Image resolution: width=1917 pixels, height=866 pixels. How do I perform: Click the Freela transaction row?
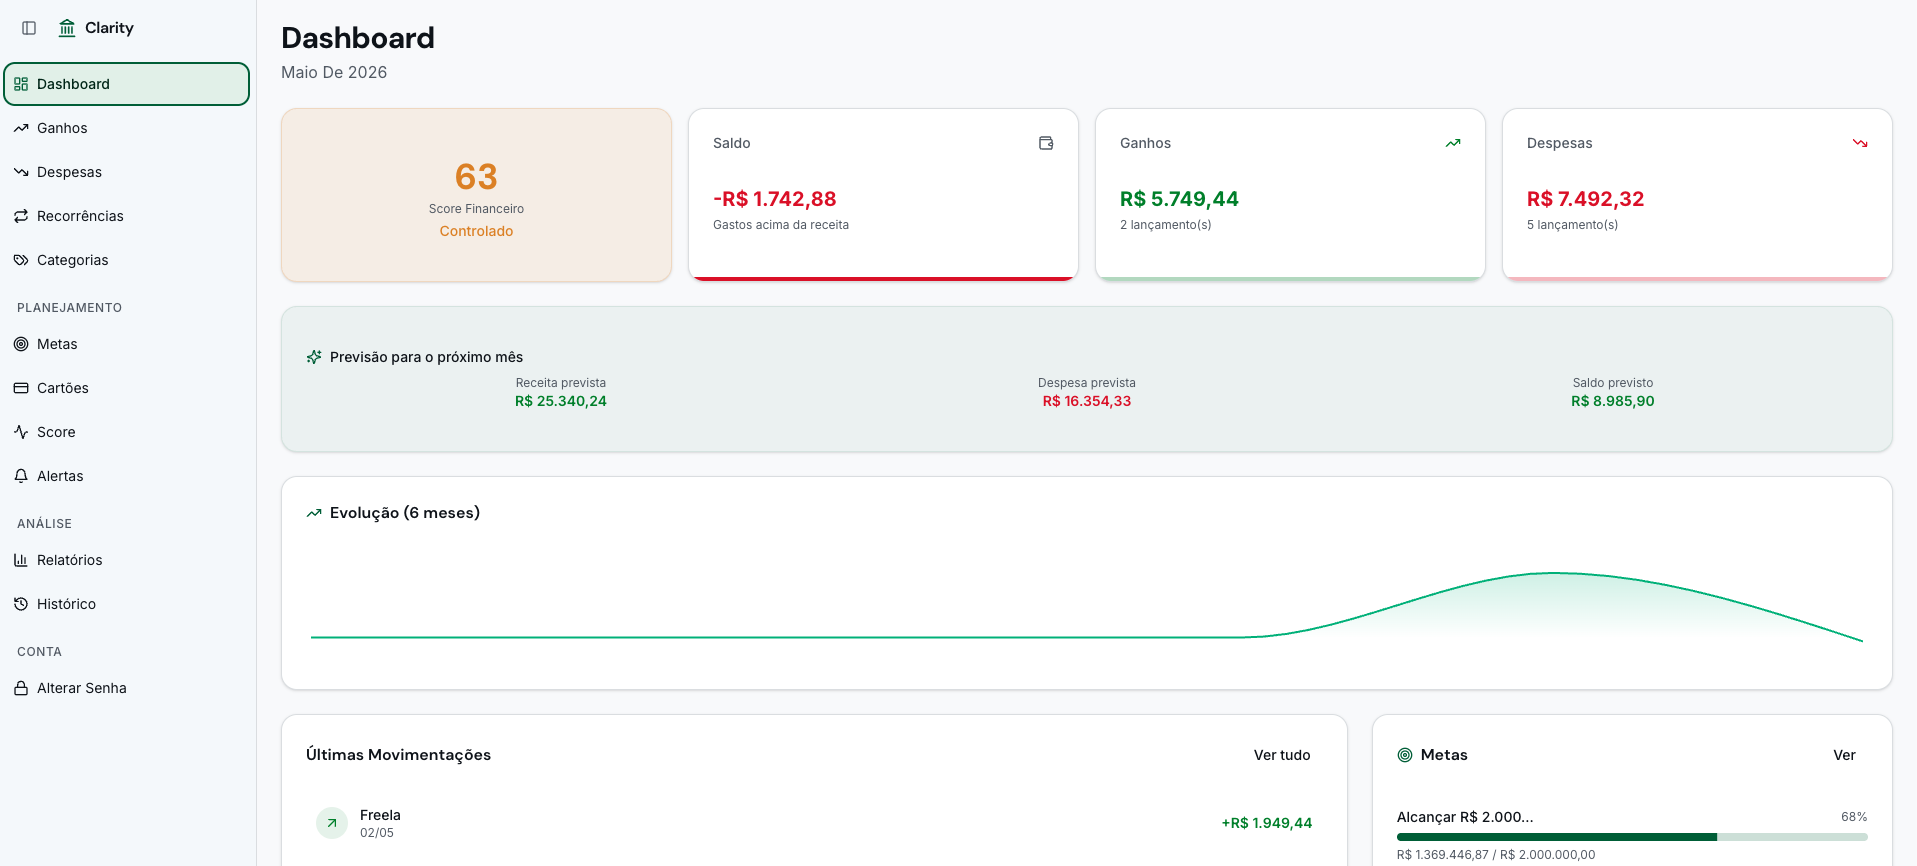814,823
